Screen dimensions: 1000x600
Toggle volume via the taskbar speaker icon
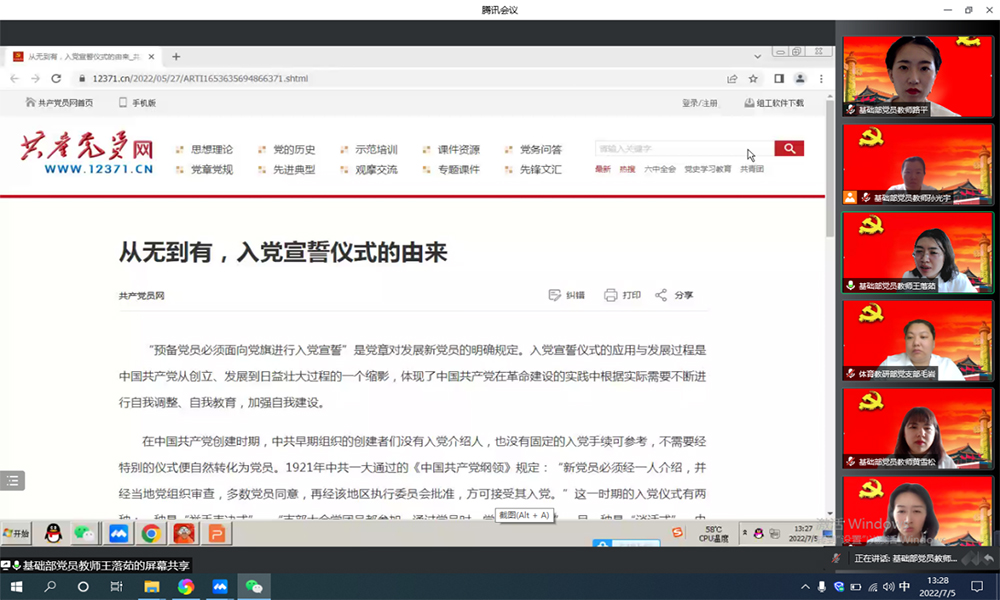point(886,587)
